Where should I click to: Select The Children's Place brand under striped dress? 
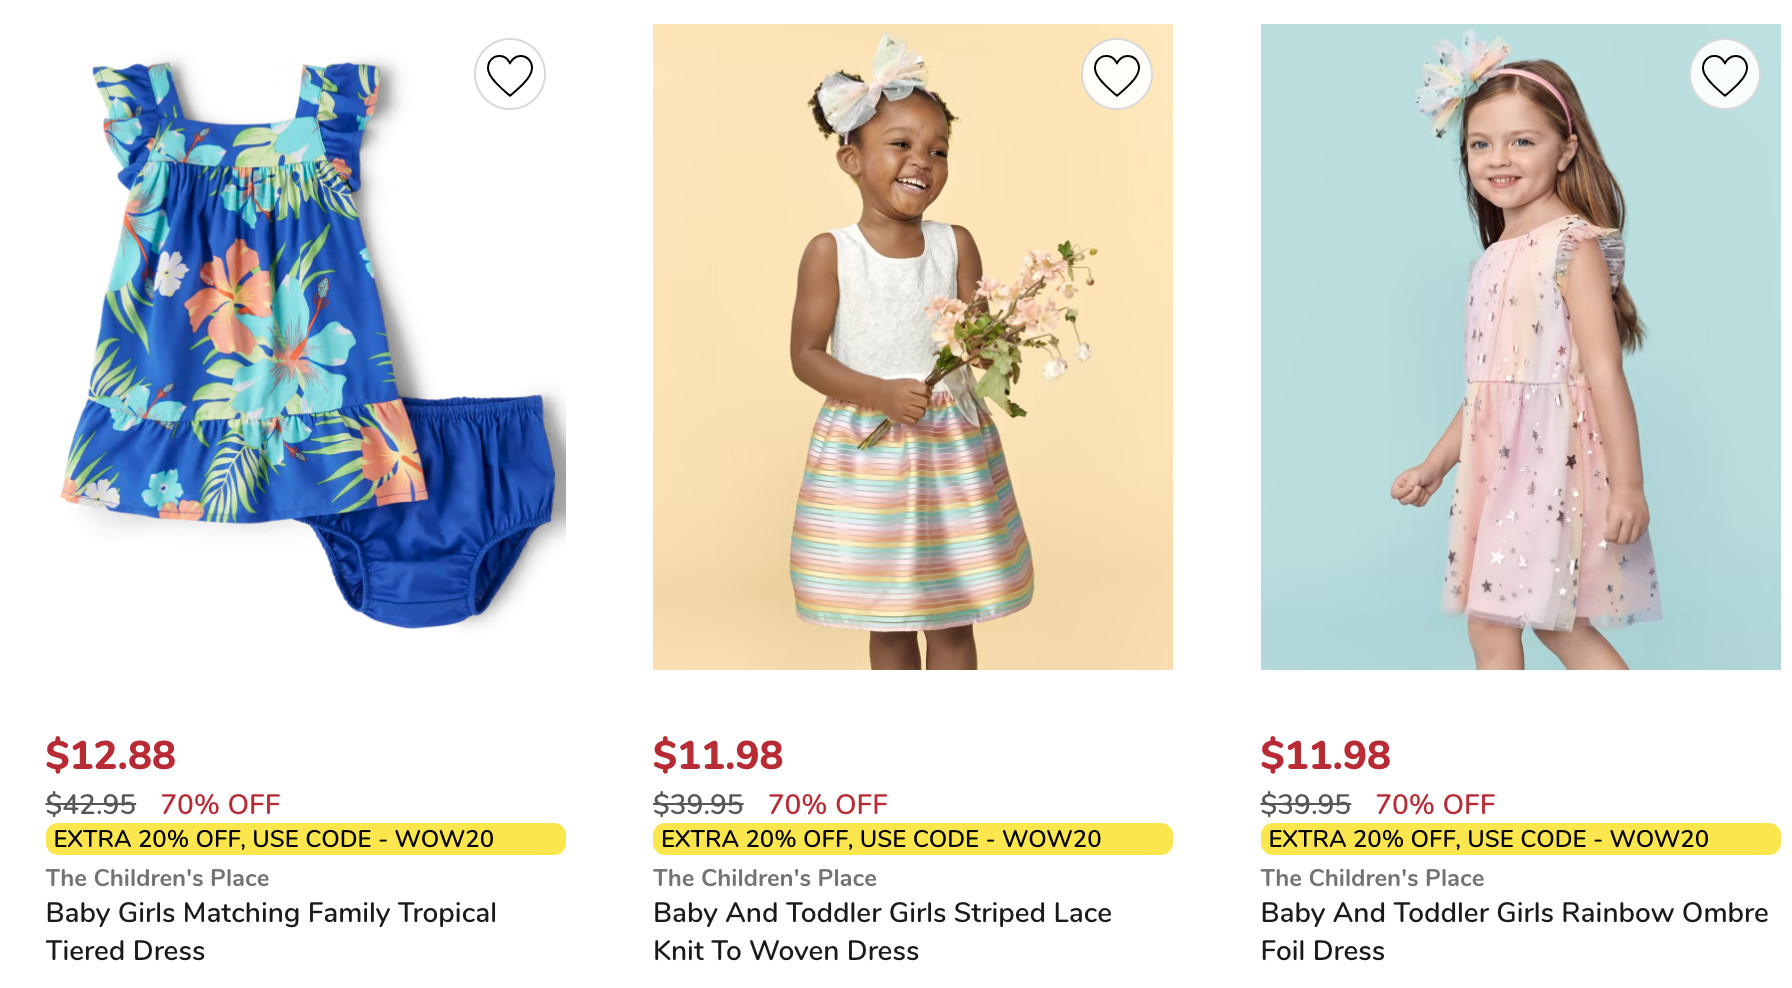[x=764, y=878]
